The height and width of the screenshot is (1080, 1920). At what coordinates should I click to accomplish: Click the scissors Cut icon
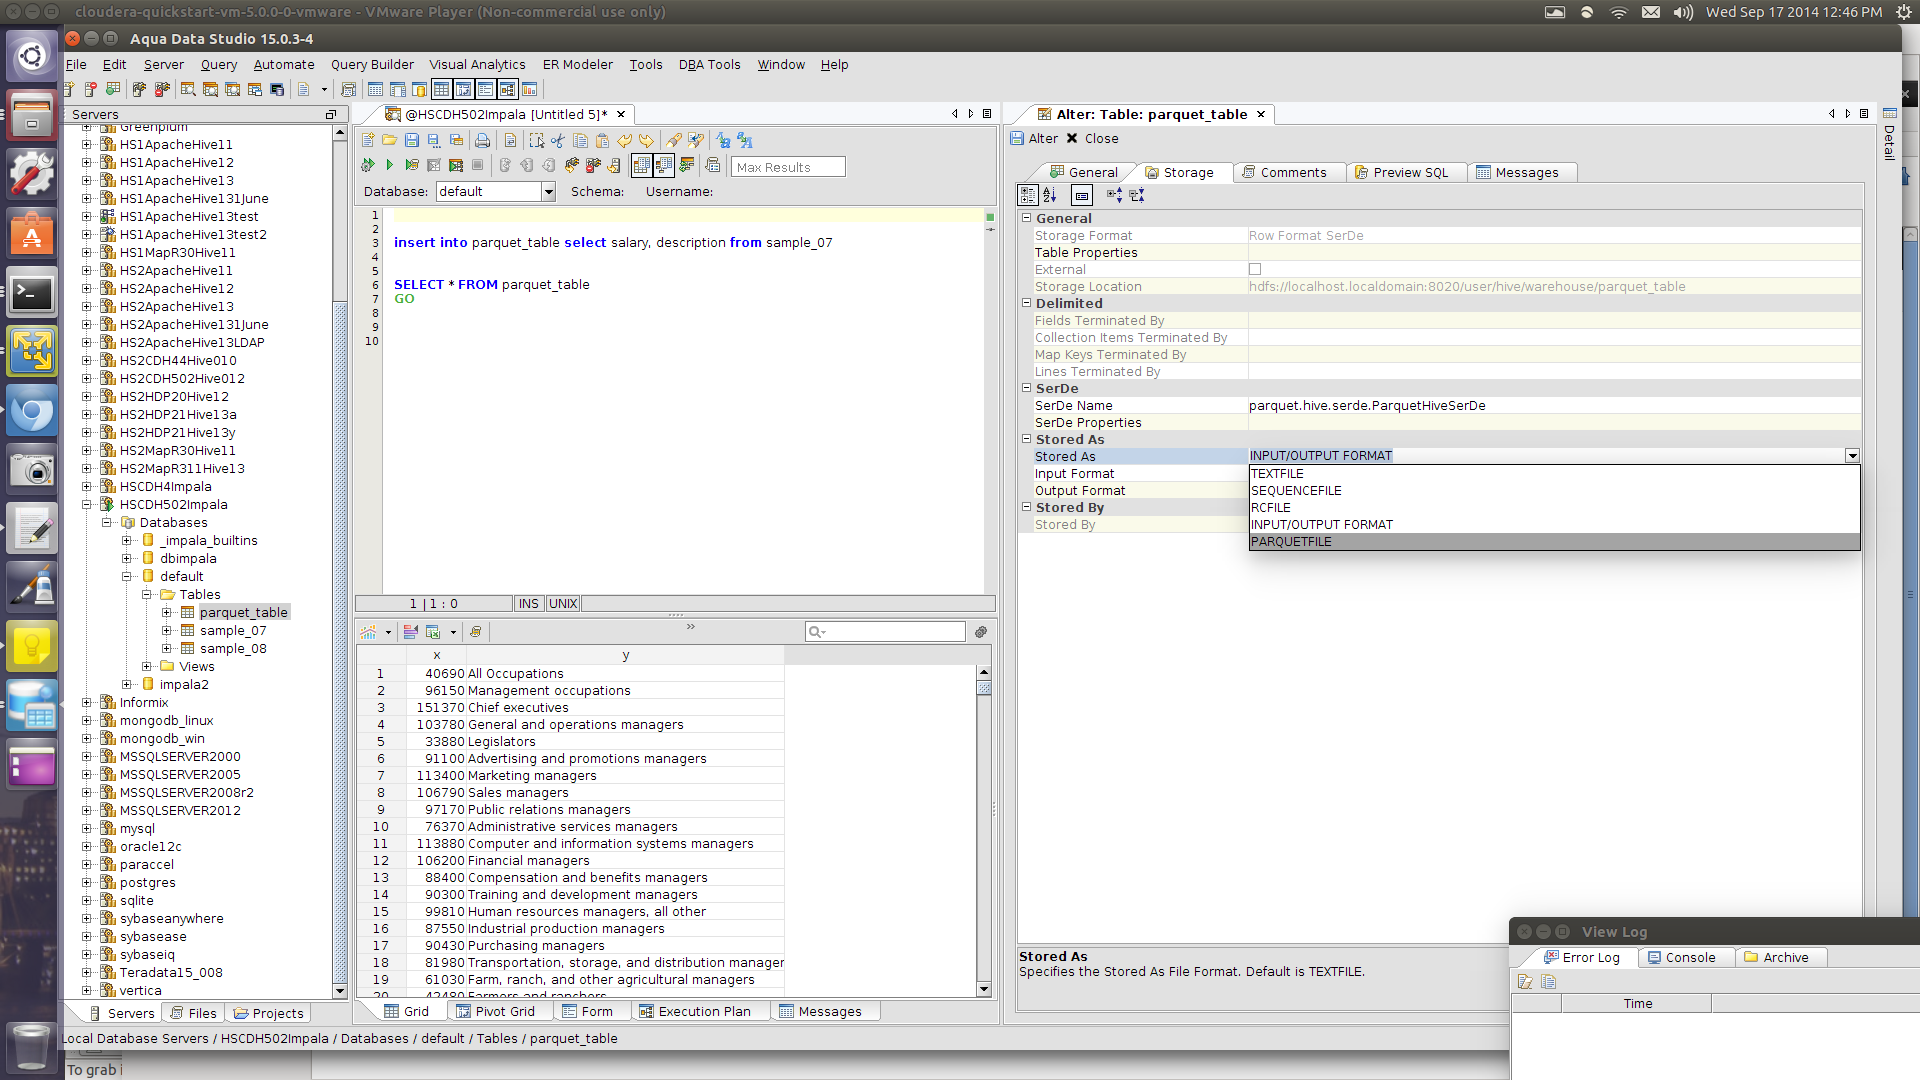558,141
